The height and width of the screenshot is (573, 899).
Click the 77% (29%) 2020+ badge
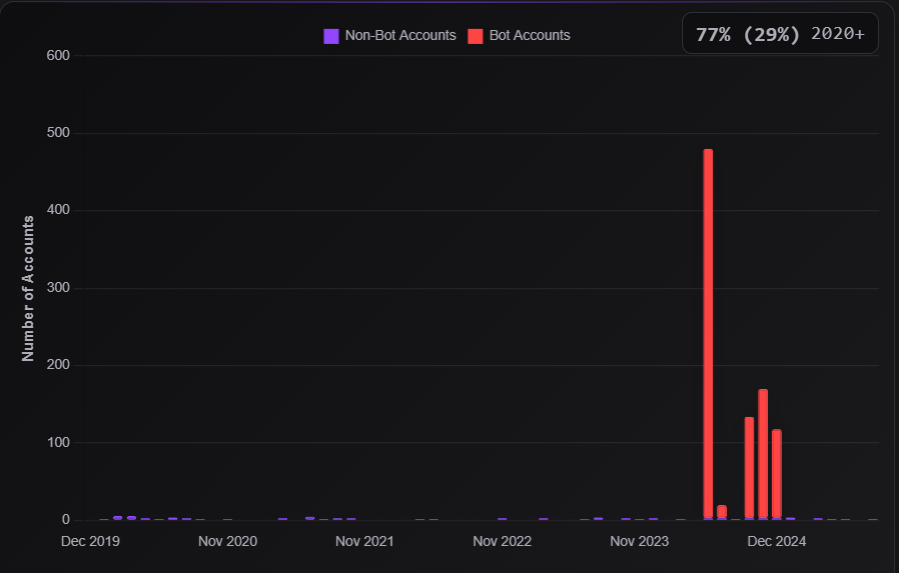point(780,34)
